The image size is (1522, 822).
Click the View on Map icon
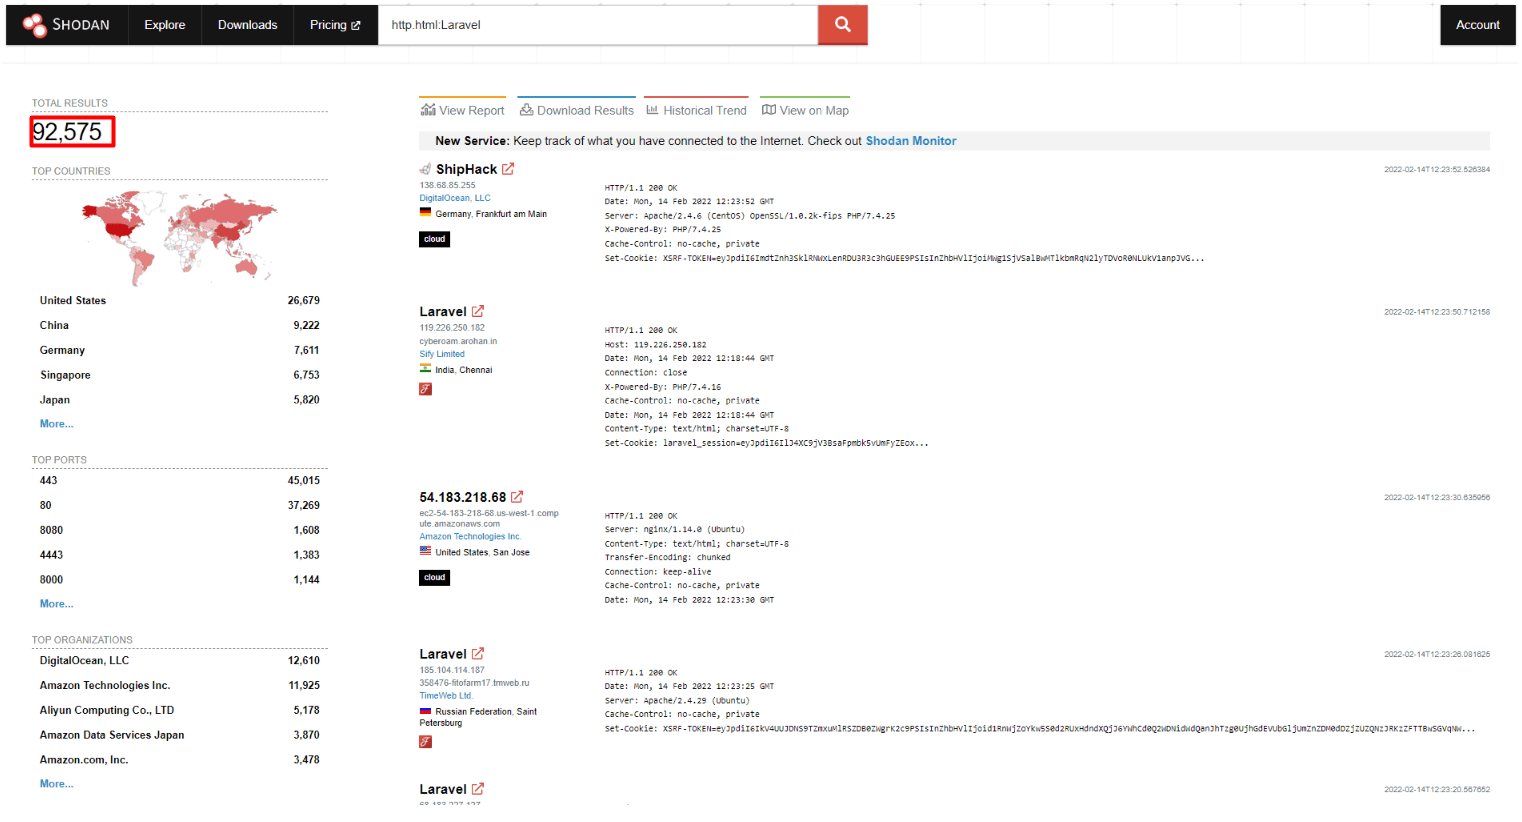click(x=768, y=110)
